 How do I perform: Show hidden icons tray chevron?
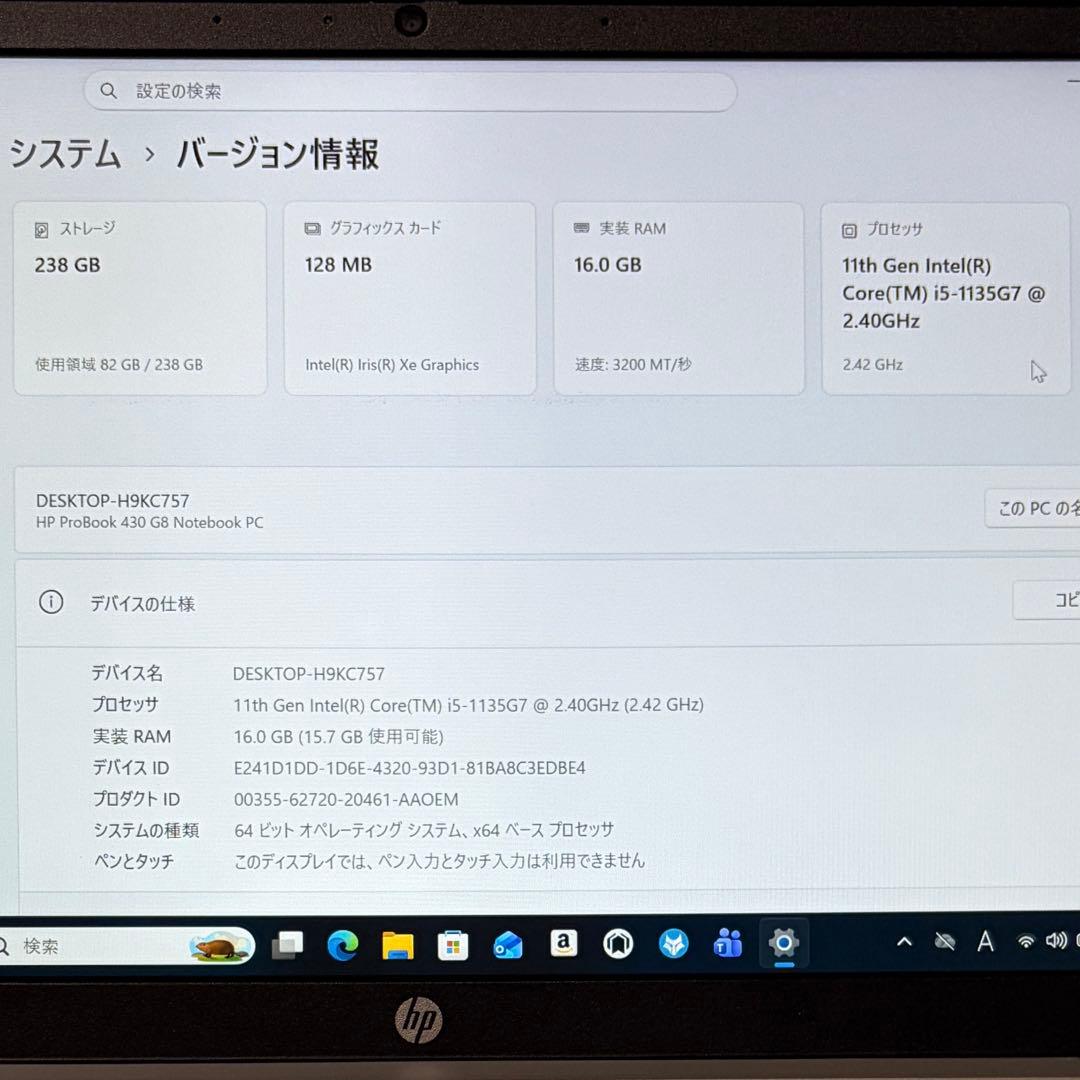pos(904,942)
